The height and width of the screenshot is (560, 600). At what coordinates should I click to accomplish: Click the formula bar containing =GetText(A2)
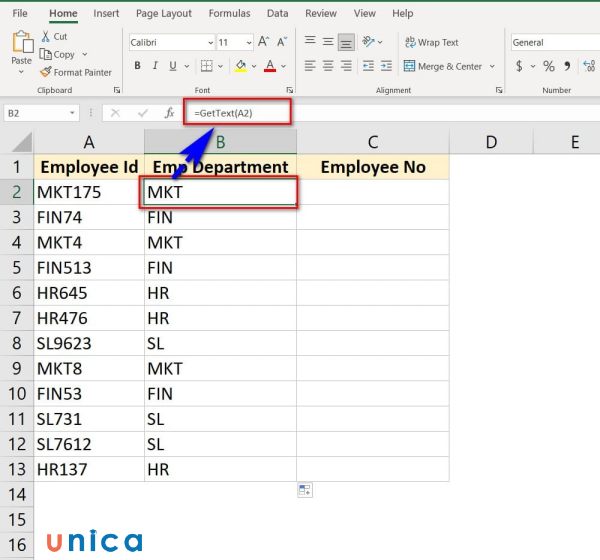tap(238, 113)
